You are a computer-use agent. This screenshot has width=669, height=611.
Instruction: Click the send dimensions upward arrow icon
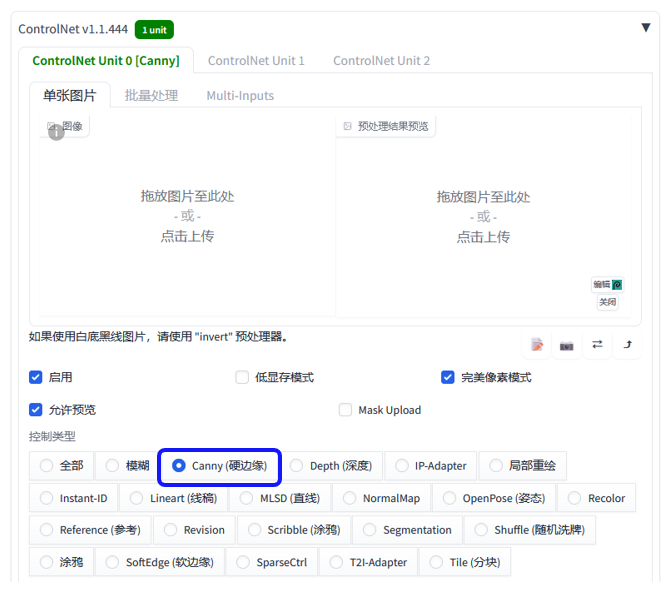pos(627,344)
